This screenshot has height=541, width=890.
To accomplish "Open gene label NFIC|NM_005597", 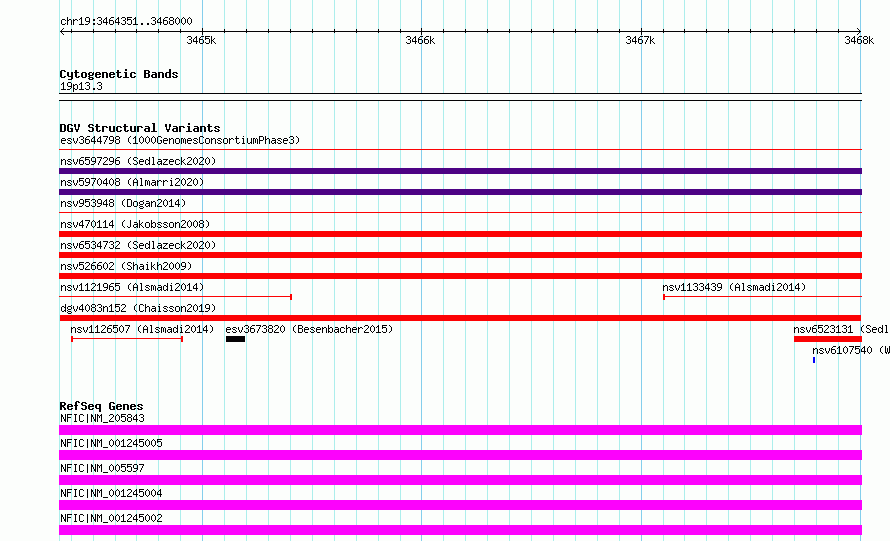I will pyautogui.click(x=102, y=468).
